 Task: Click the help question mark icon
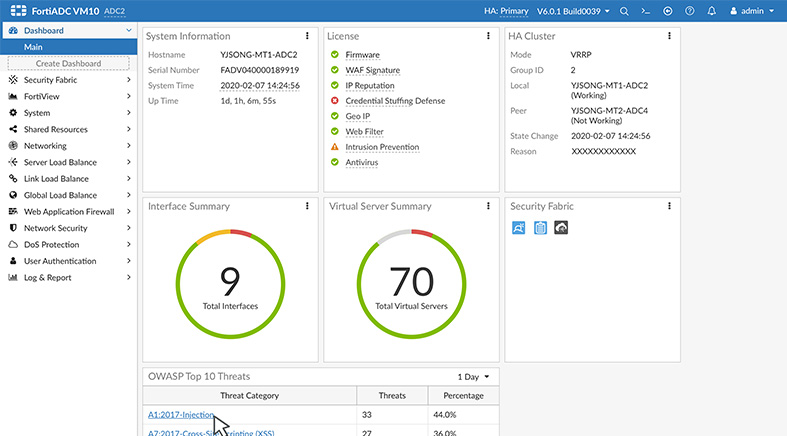tap(690, 11)
